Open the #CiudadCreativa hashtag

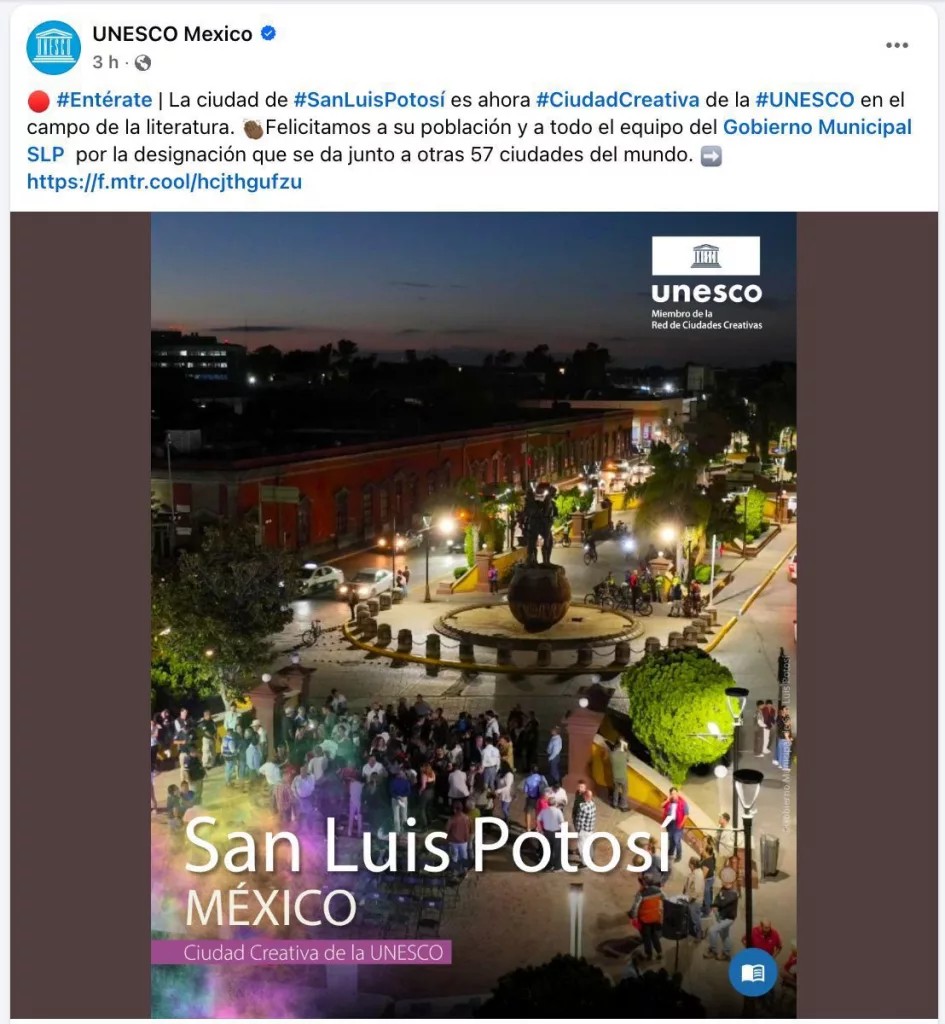(x=618, y=100)
